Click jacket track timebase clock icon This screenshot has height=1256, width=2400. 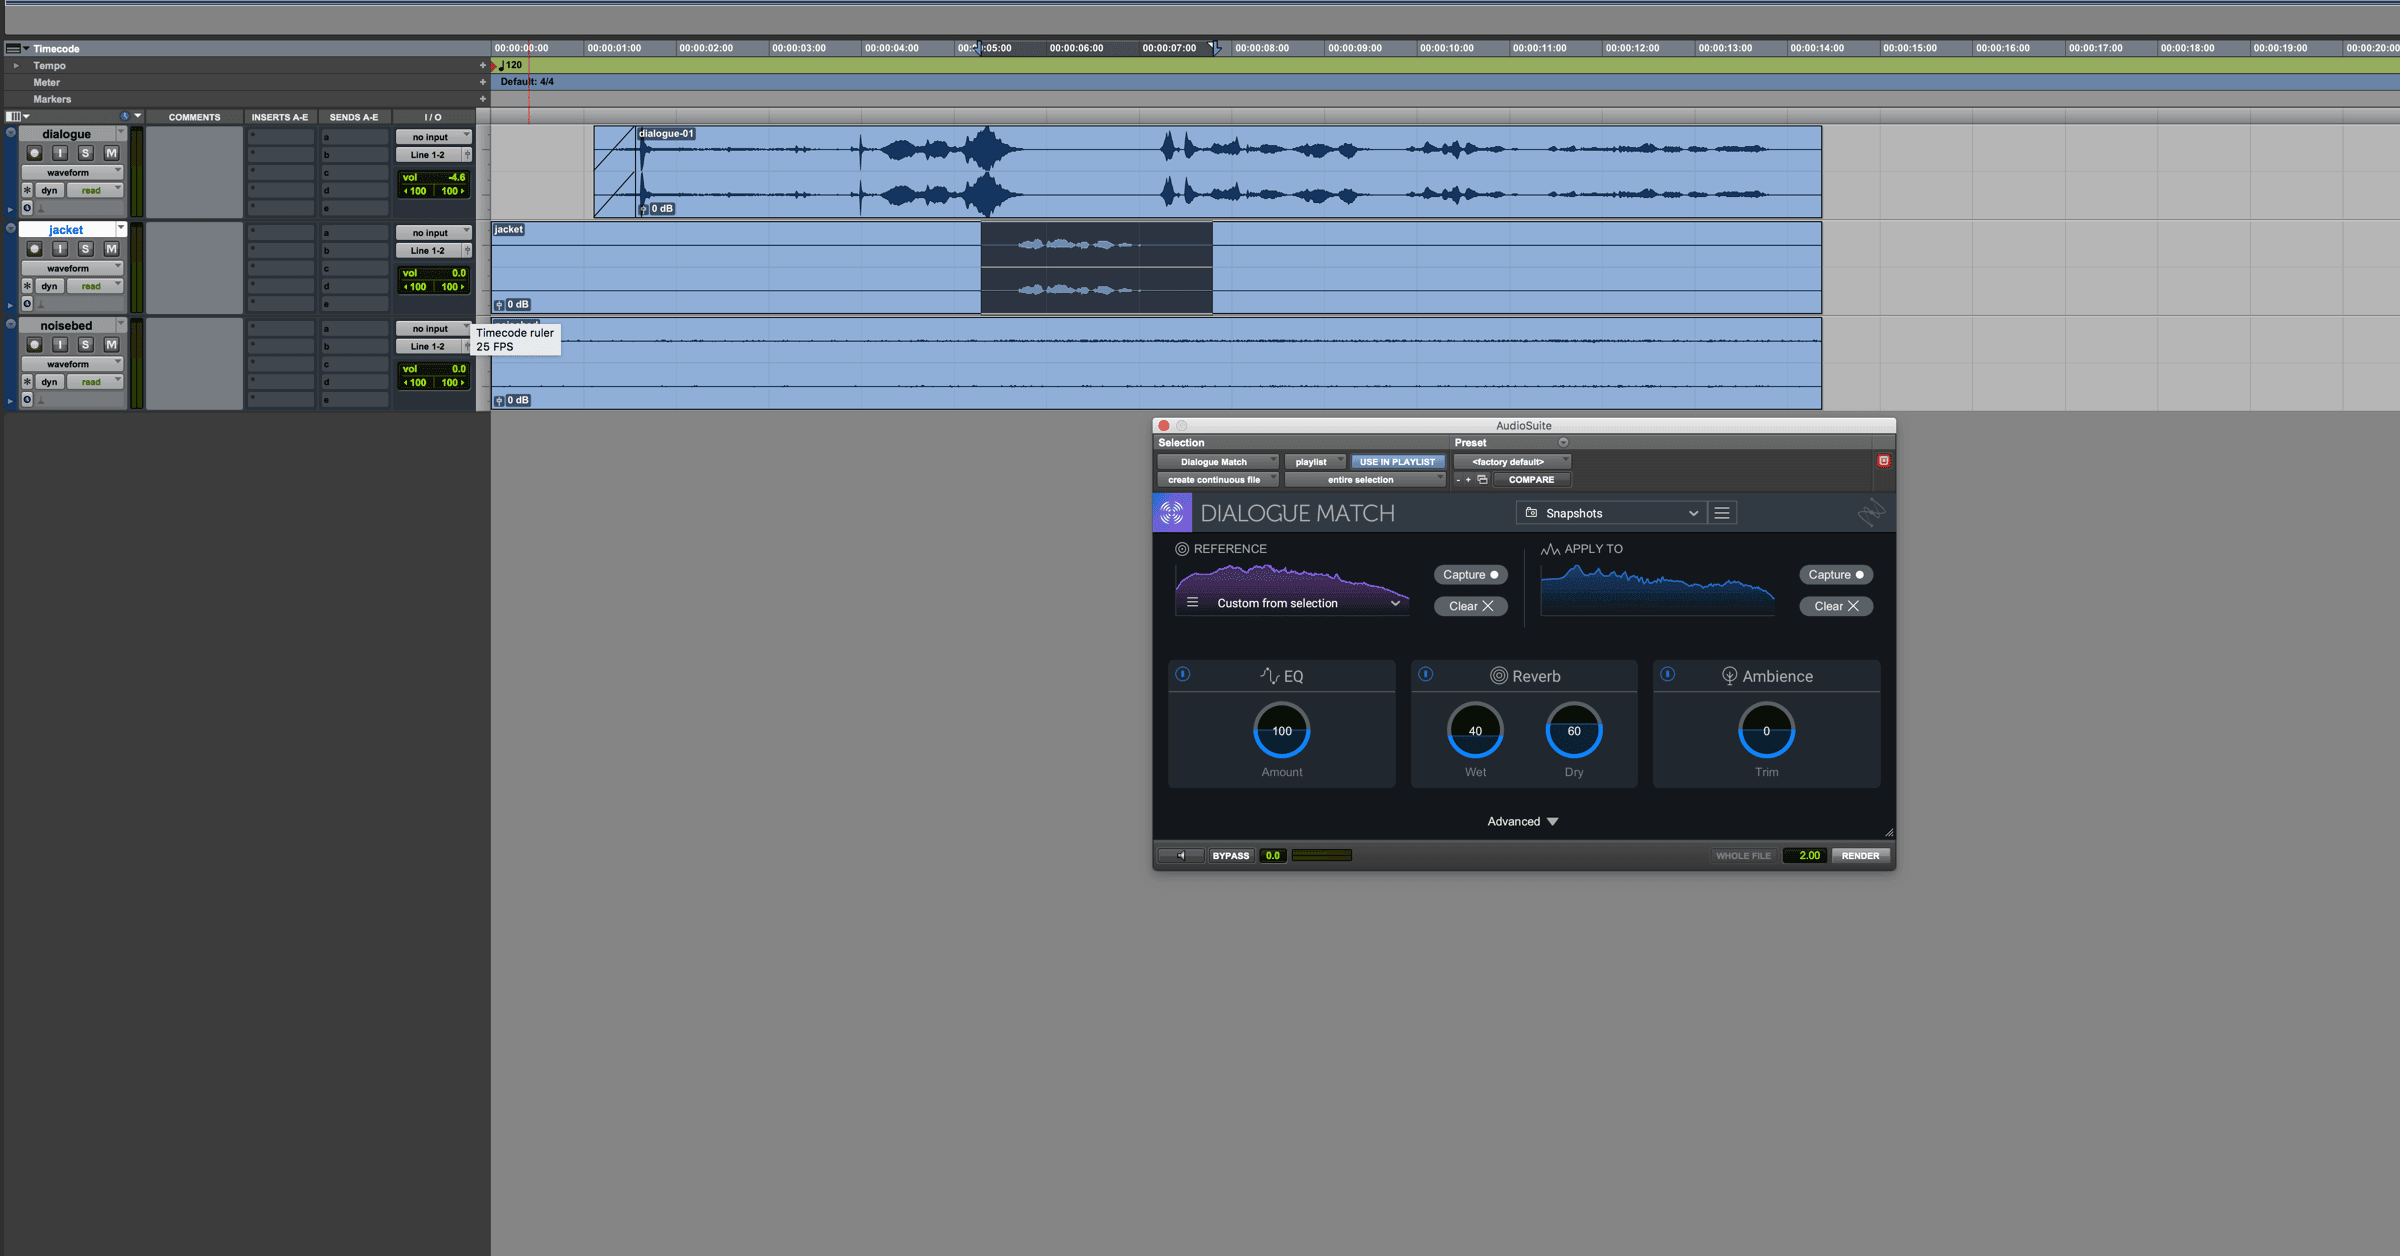27,304
